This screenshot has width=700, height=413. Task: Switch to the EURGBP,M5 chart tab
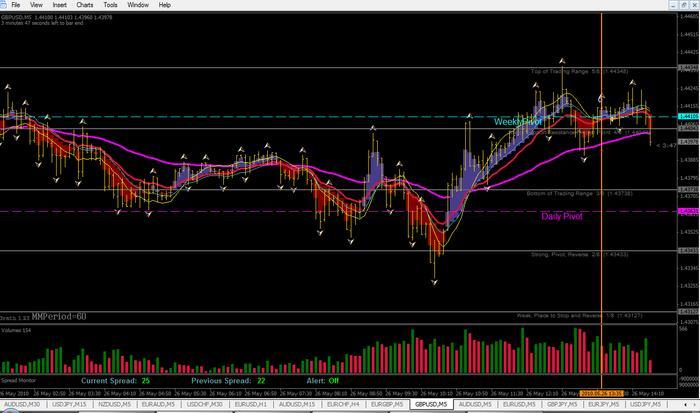click(387, 404)
